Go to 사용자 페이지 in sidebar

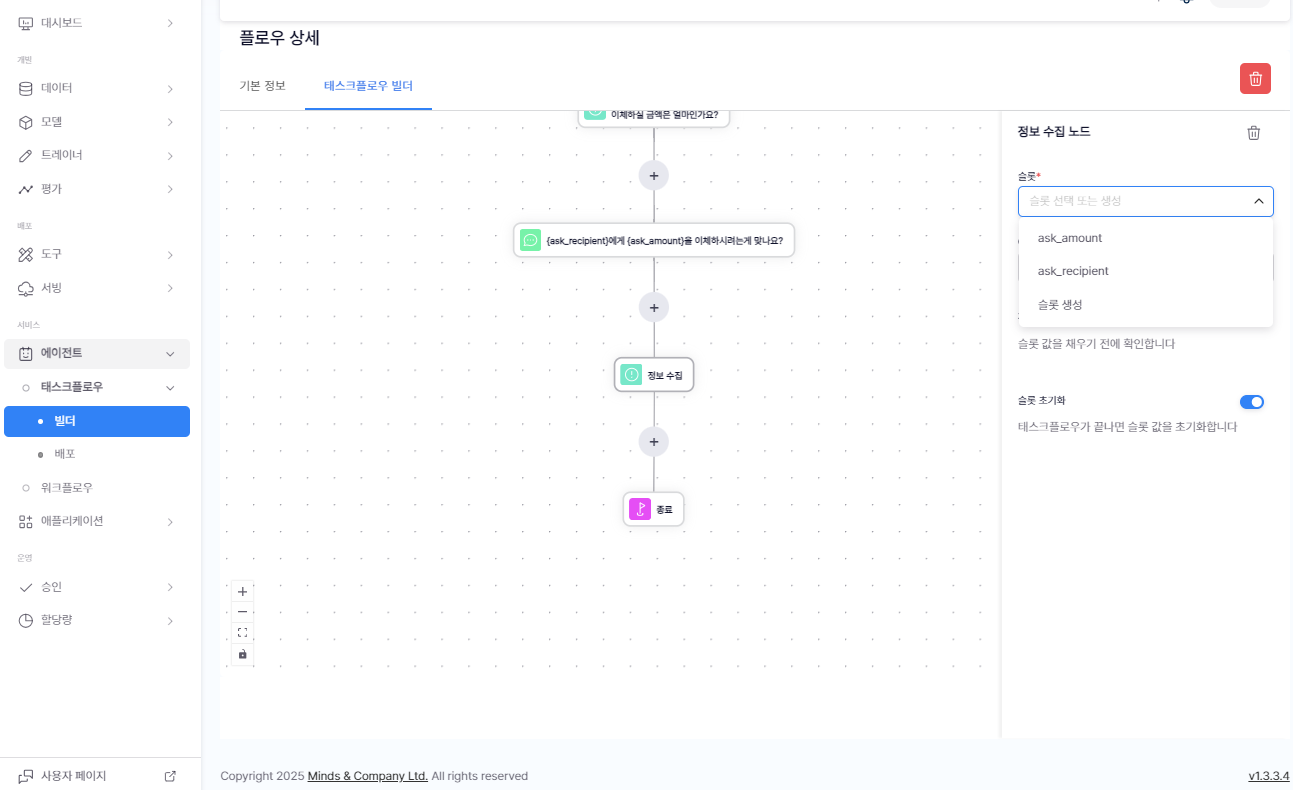(x=74, y=776)
